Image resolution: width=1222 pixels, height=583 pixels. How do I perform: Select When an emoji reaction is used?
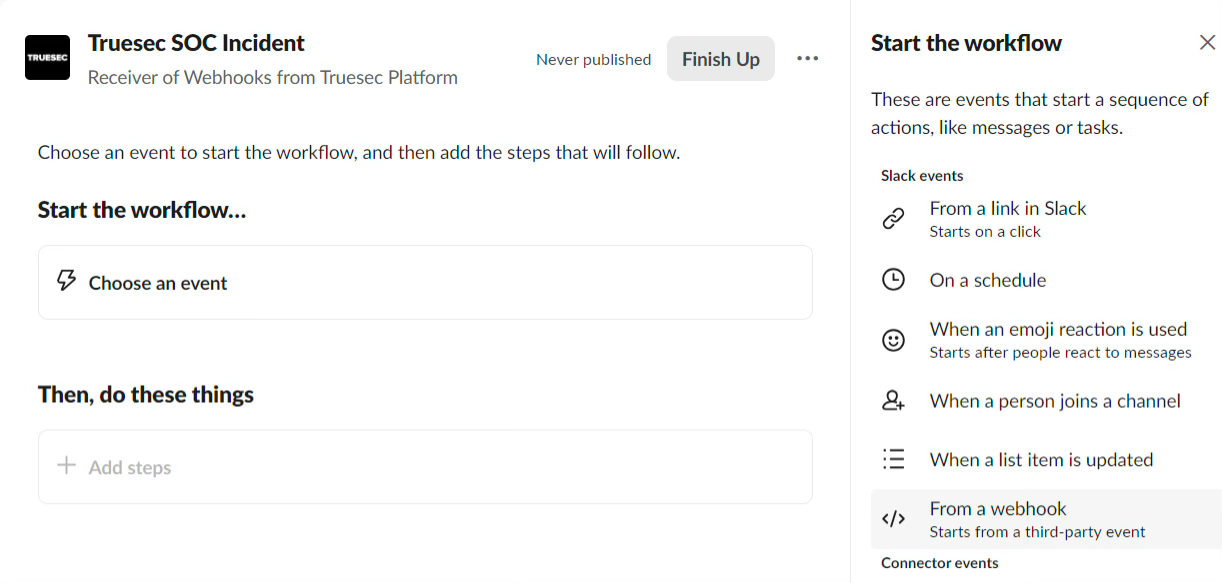tap(1058, 340)
